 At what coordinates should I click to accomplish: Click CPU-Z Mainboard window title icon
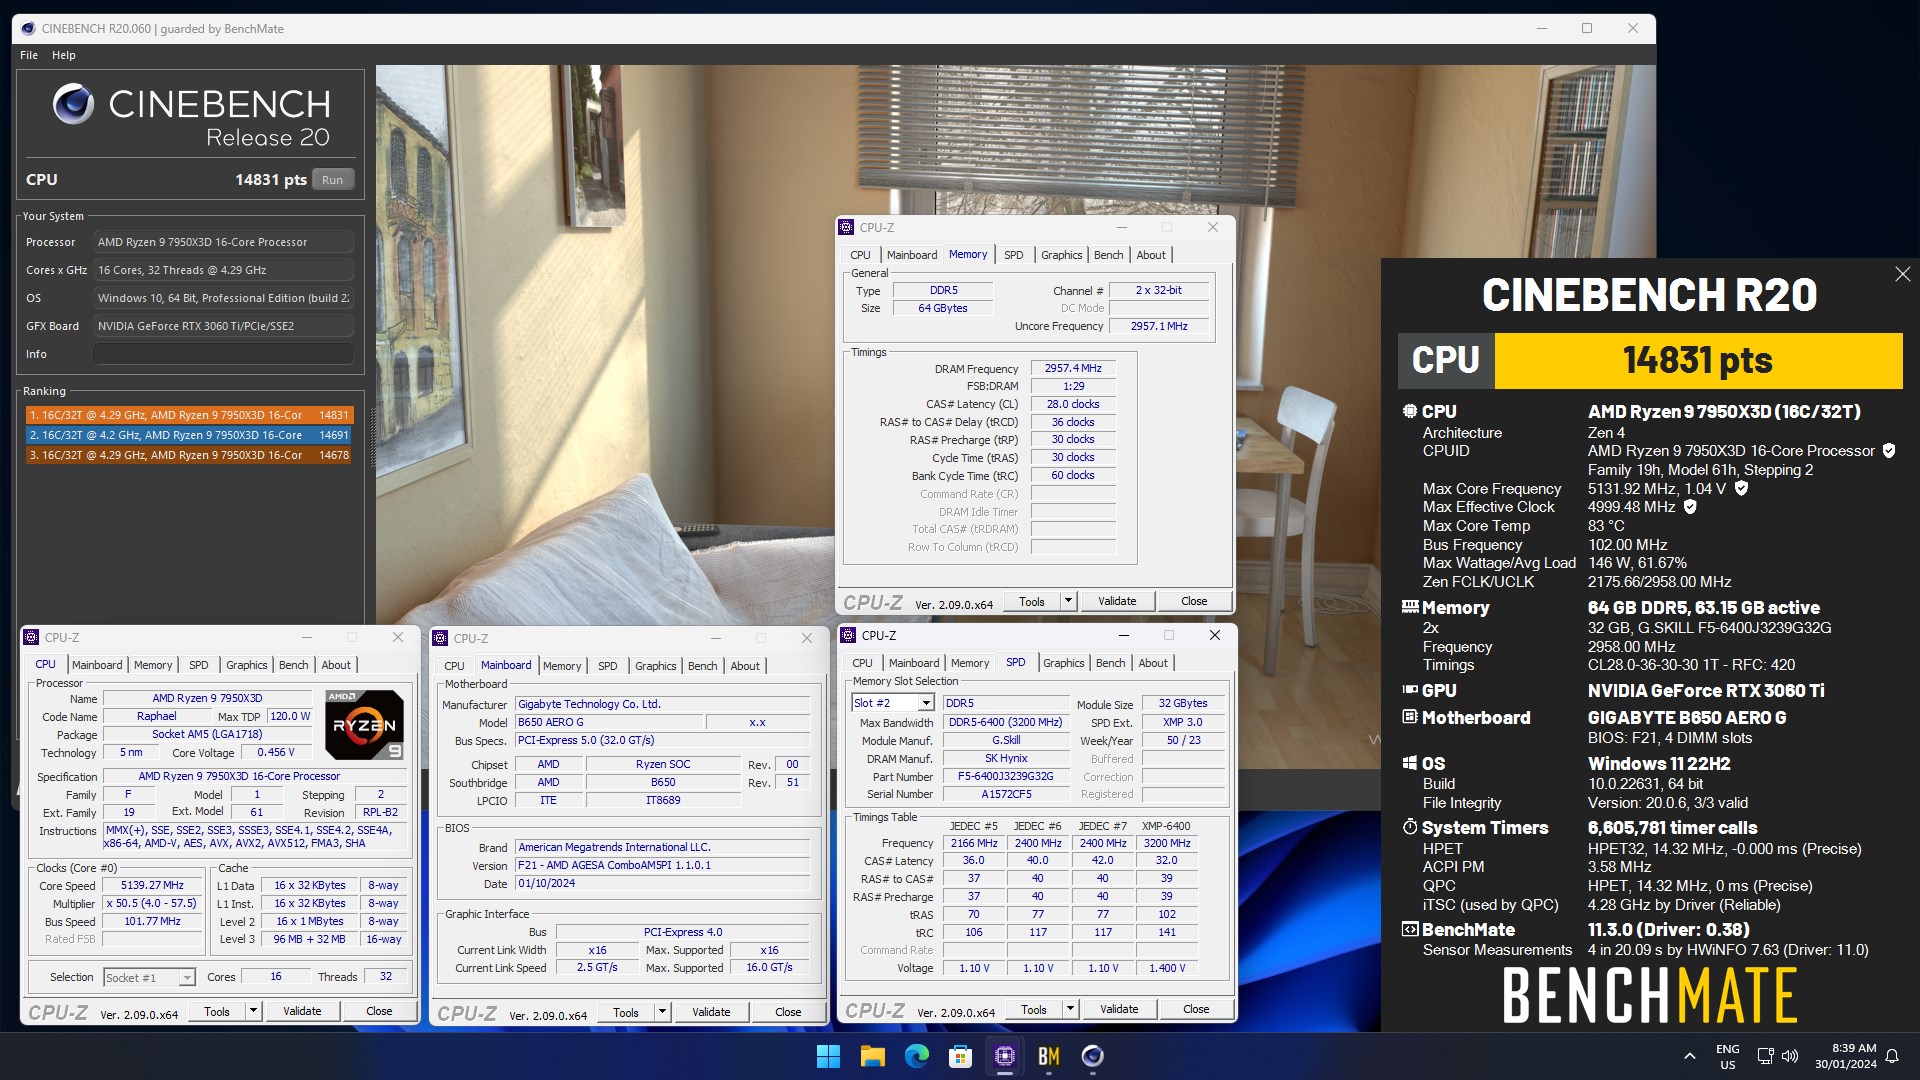(440, 638)
